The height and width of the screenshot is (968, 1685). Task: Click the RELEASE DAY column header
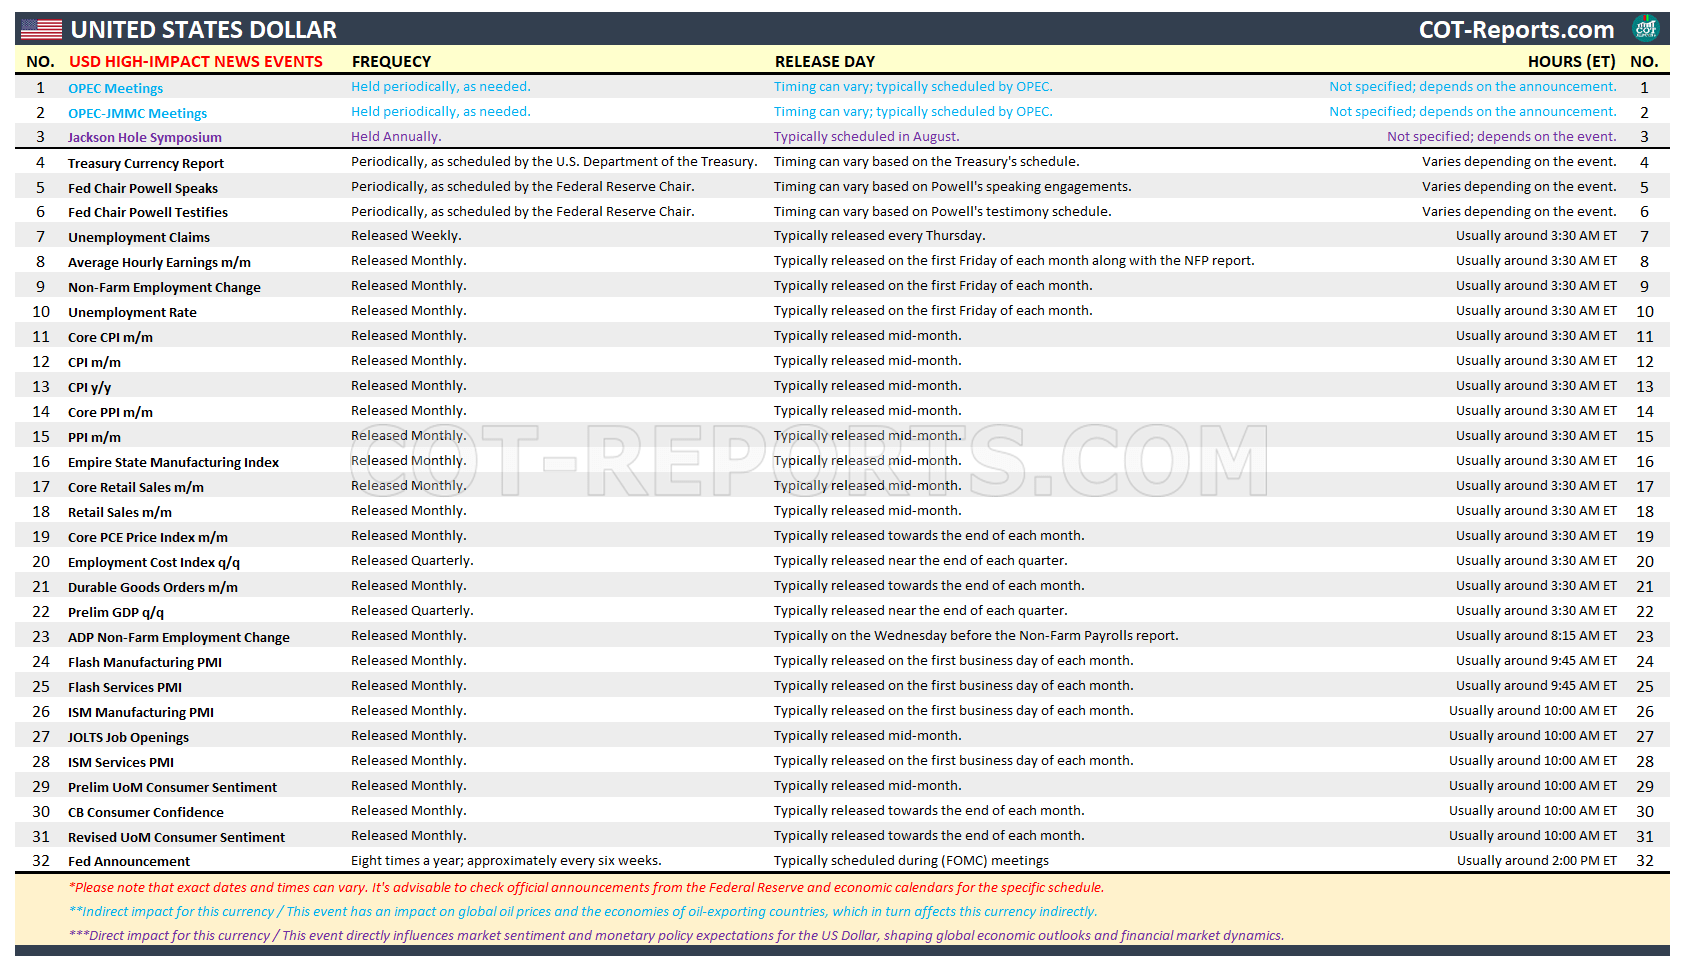click(825, 61)
